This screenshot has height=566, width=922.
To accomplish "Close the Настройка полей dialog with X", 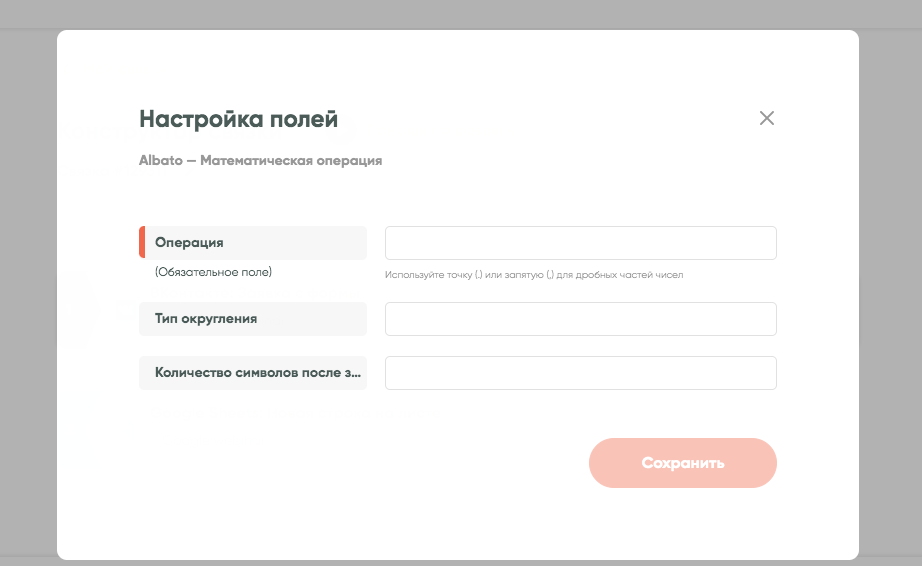I will [767, 118].
